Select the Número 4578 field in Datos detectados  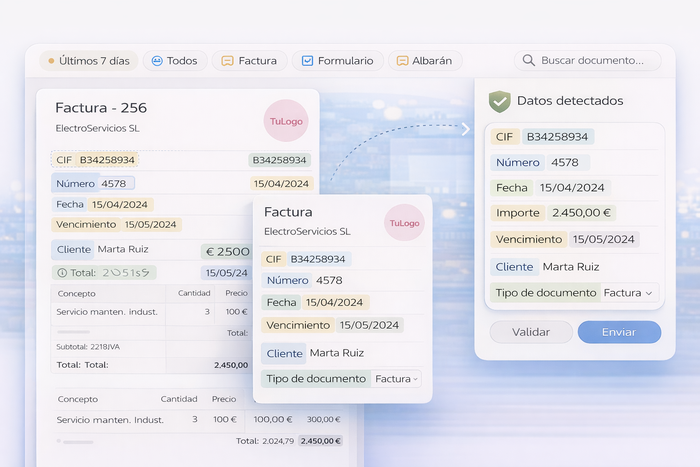tap(540, 163)
